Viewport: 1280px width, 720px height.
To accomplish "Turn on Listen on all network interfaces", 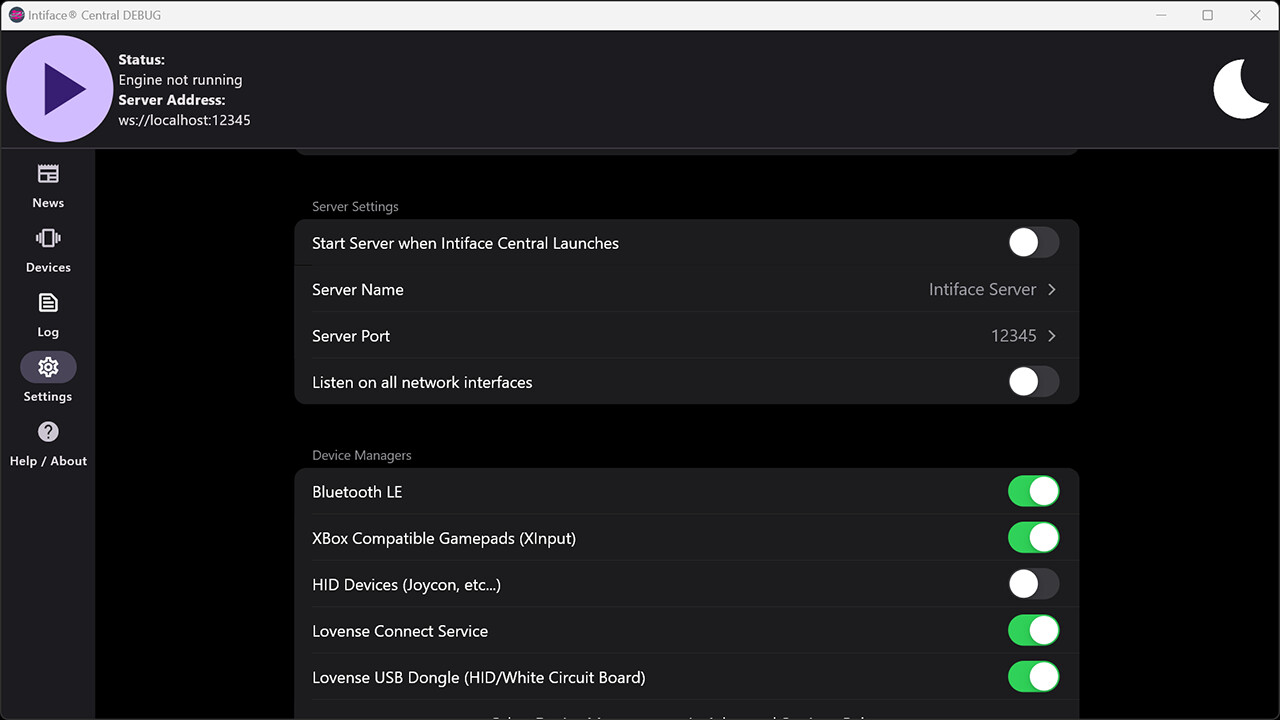I will (1033, 381).
